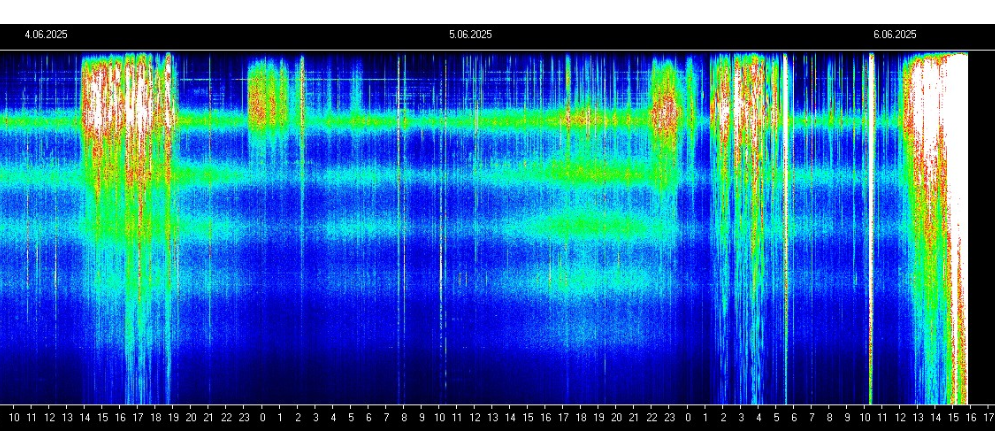Click the 5.06.2025 date label
The width and height of the screenshot is (995, 448).
click(x=470, y=34)
